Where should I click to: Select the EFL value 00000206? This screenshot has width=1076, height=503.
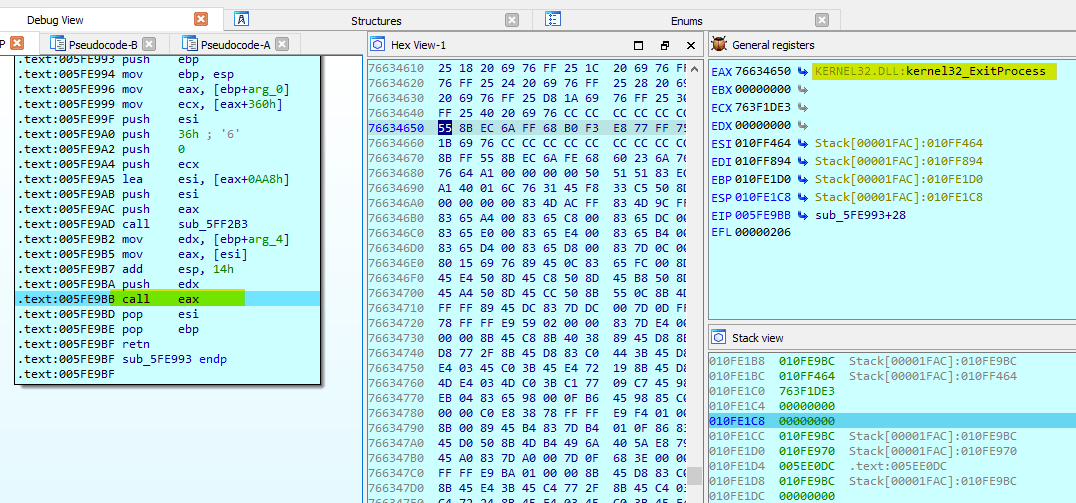[x=762, y=232]
